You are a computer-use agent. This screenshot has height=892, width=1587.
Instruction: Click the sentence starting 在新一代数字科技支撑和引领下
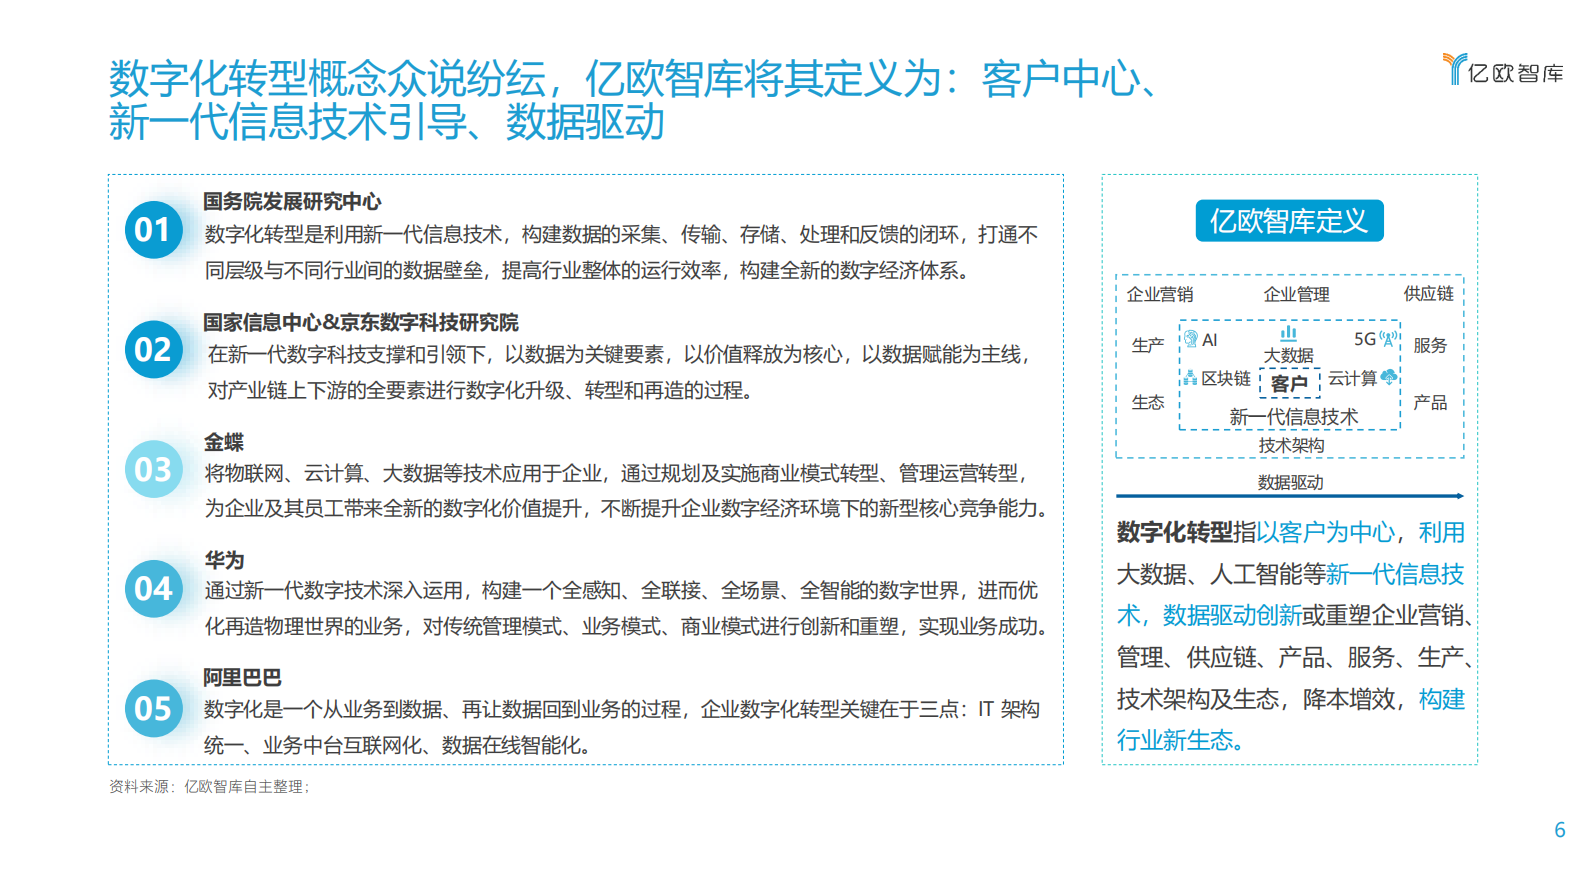pyautogui.click(x=618, y=355)
